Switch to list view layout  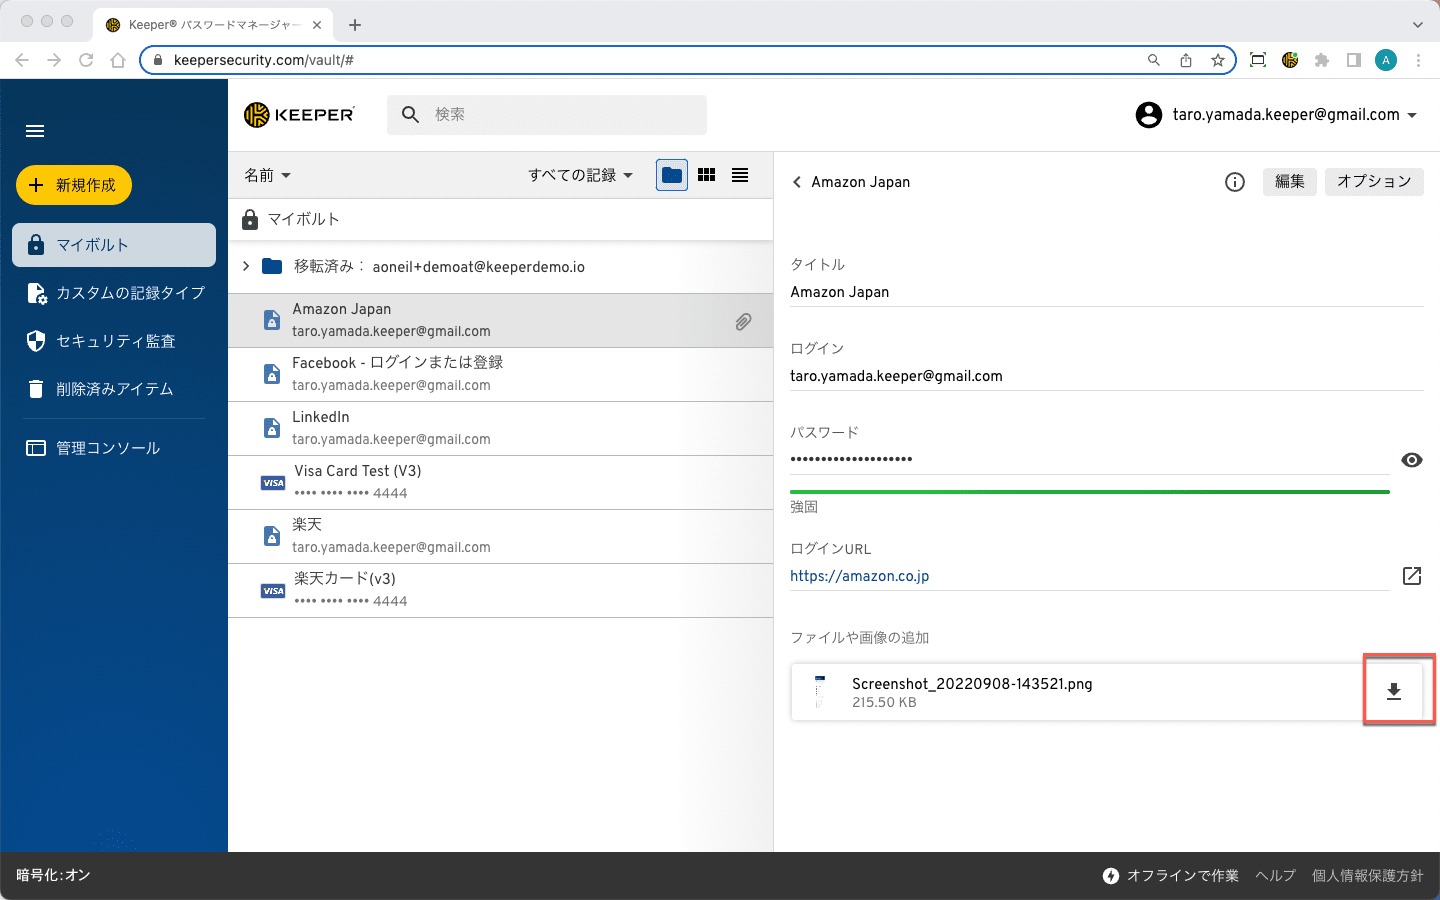(x=740, y=175)
